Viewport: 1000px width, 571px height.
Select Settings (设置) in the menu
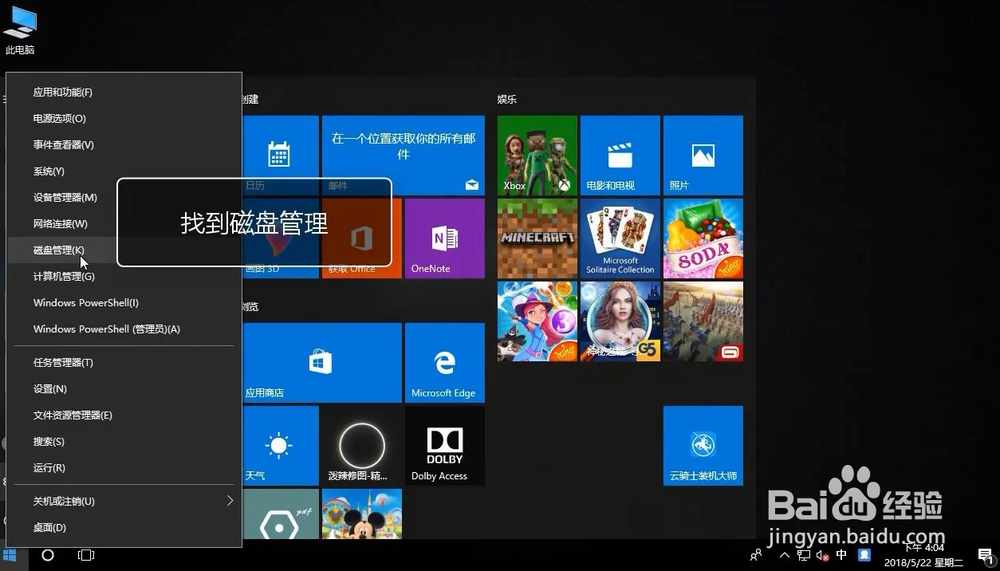click(124, 389)
